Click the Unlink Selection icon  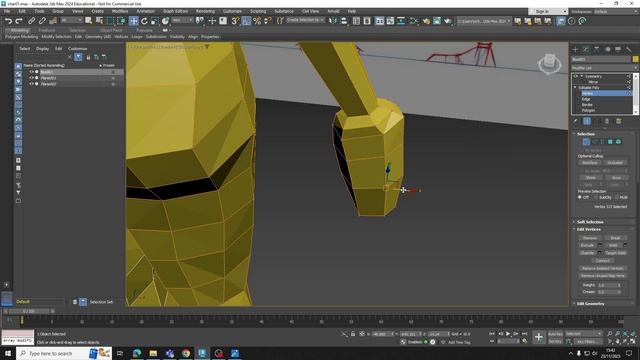42,20
